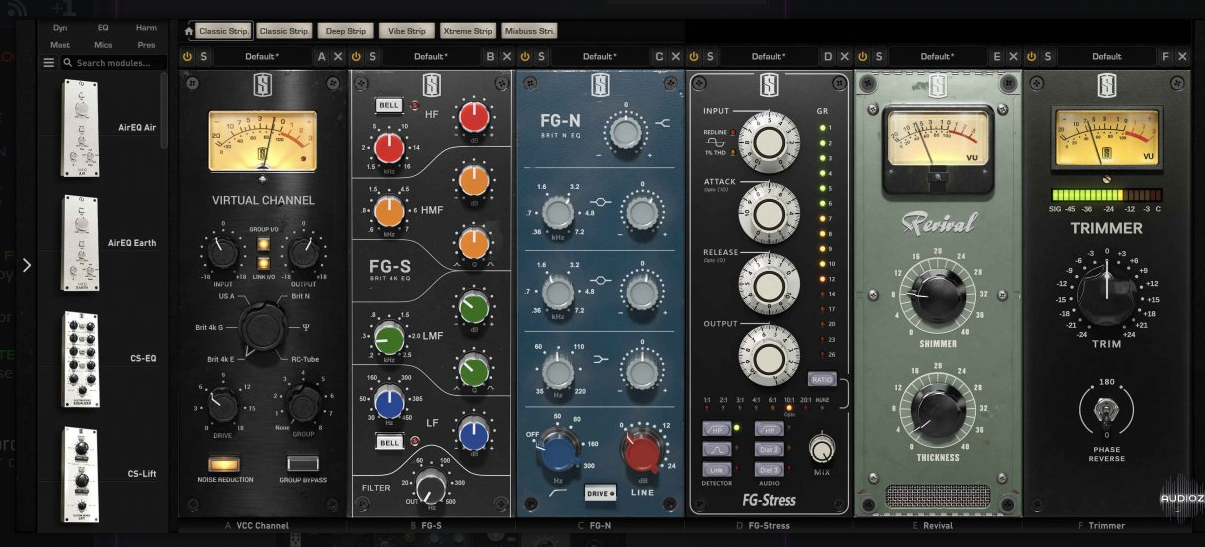
Task: Open the FG-Stress preset dropdown showing Default
Action: tap(767, 57)
